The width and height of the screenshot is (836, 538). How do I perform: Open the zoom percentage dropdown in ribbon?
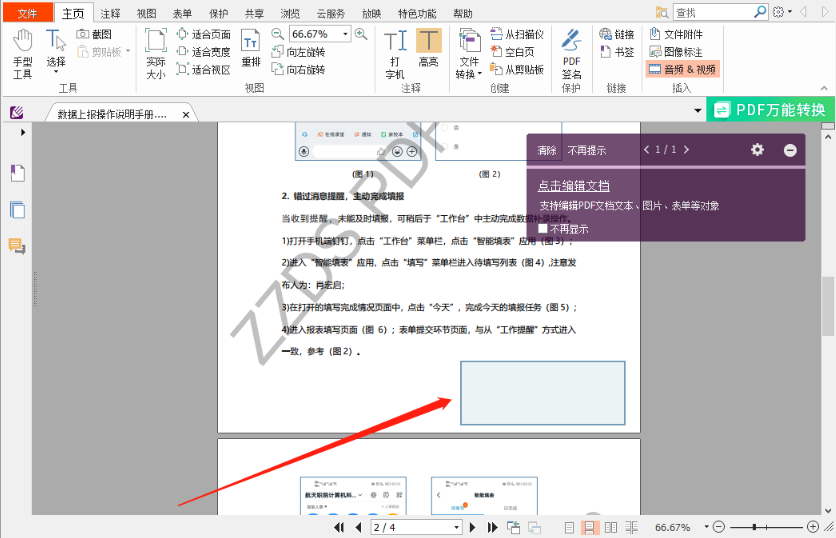[x=345, y=34]
